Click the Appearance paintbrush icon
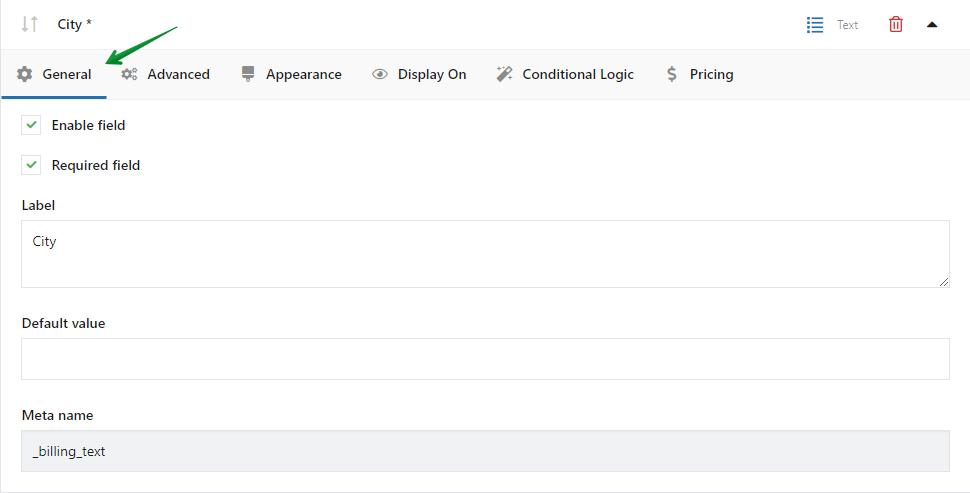 [x=248, y=74]
